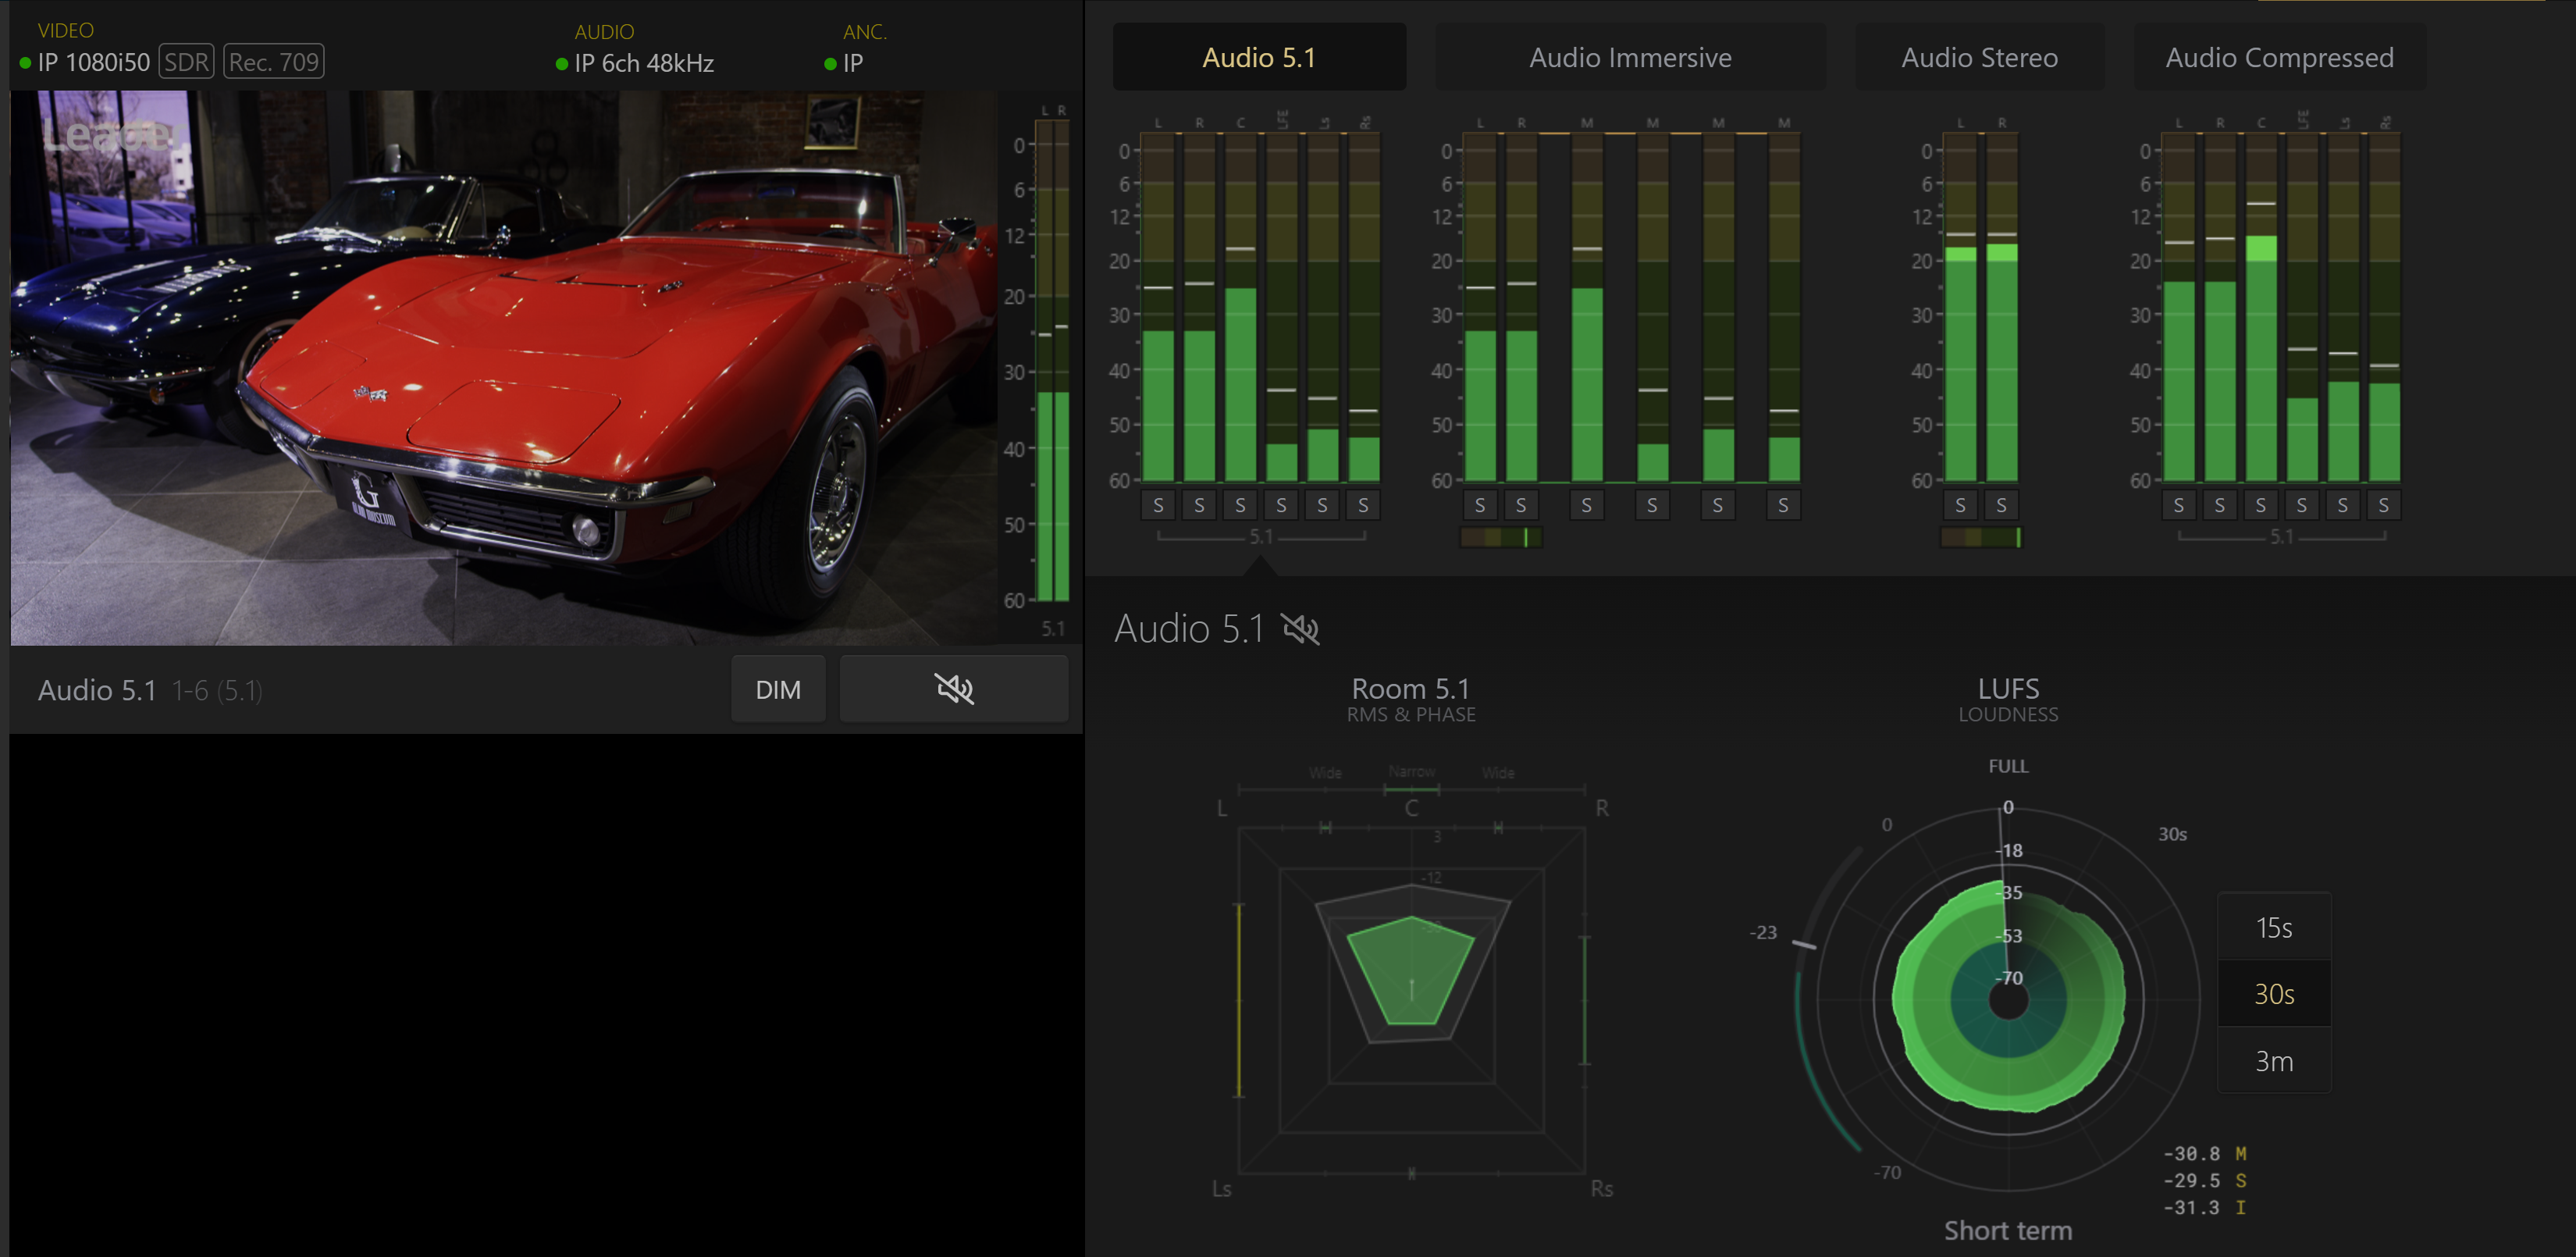Image resolution: width=2576 pixels, height=1257 pixels.
Task: Solo the first M channel in Audio Immersive
Action: (1586, 505)
